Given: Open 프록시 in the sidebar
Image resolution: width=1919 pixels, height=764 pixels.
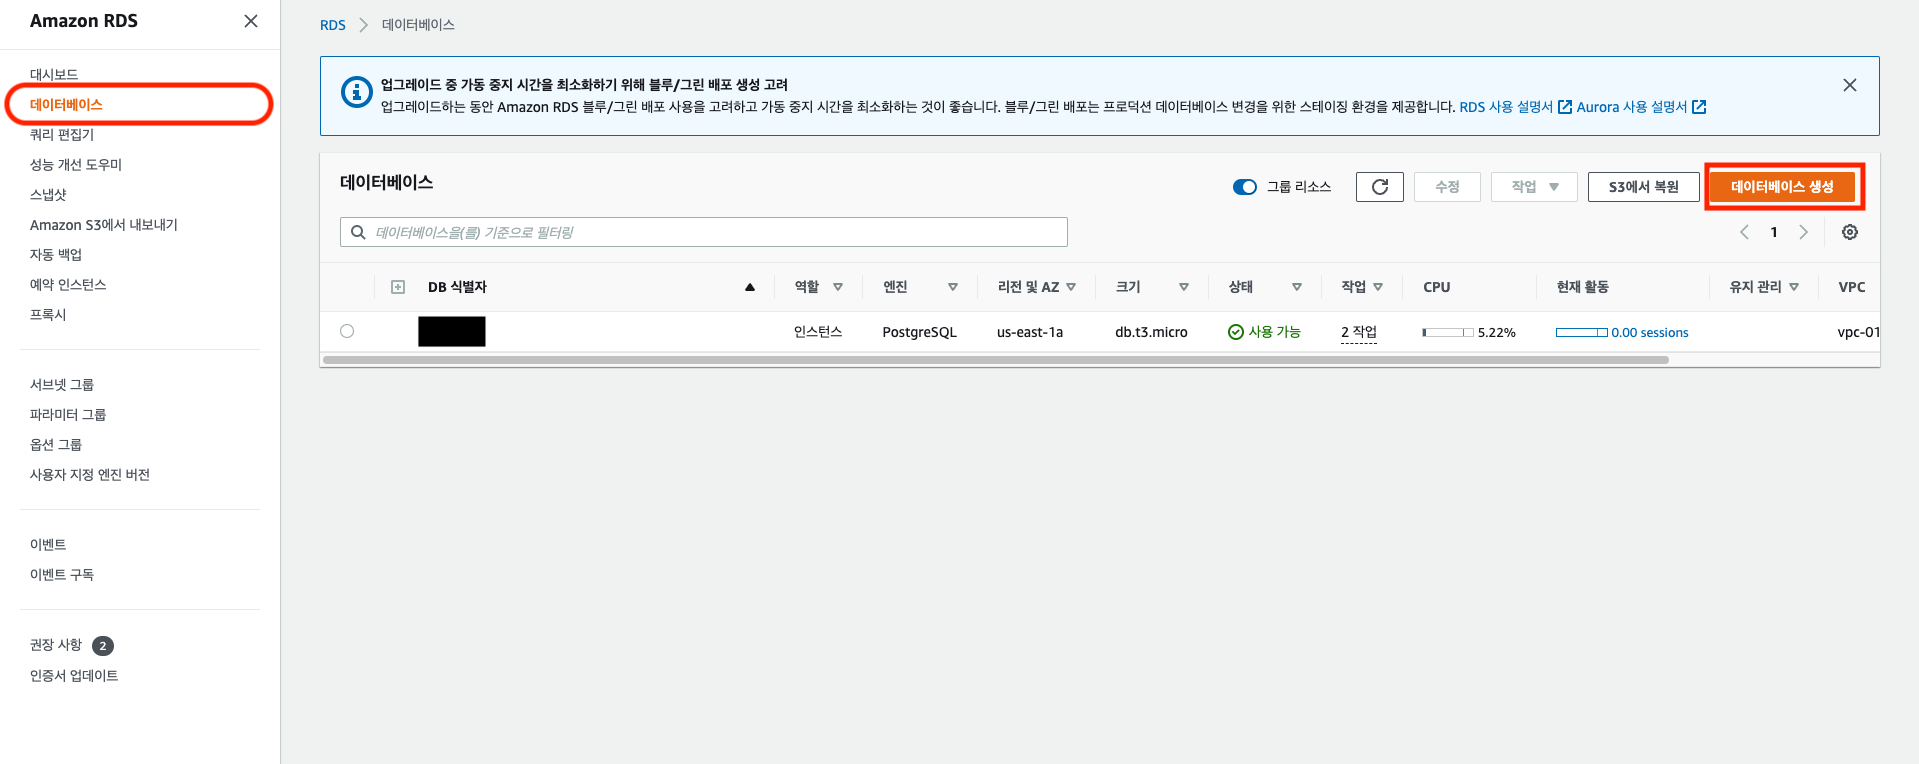Looking at the screenshot, I should pyautogui.click(x=48, y=314).
